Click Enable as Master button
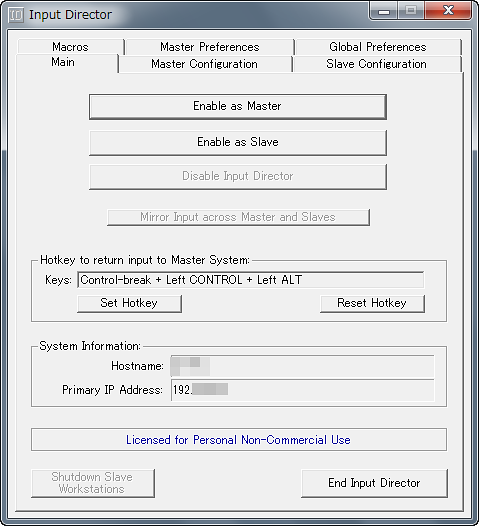Screen dimensions: 479x526 (238, 107)
